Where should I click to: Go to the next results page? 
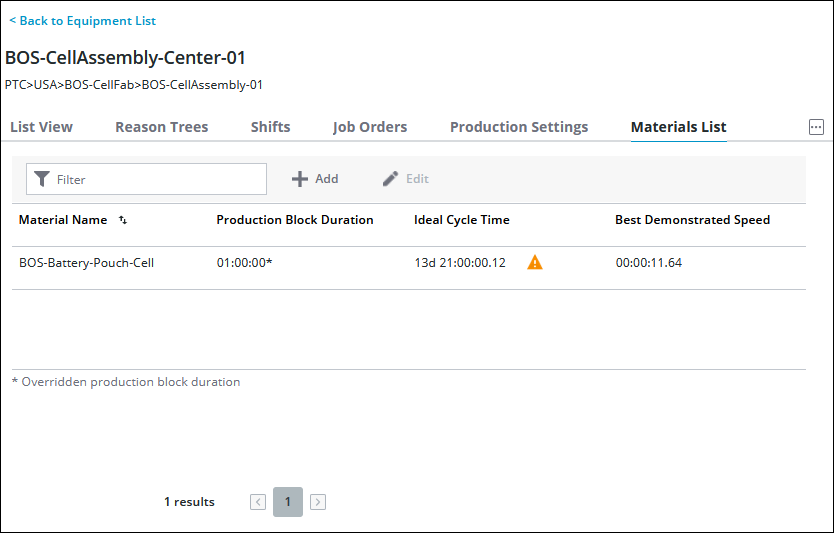click(318, 502)
